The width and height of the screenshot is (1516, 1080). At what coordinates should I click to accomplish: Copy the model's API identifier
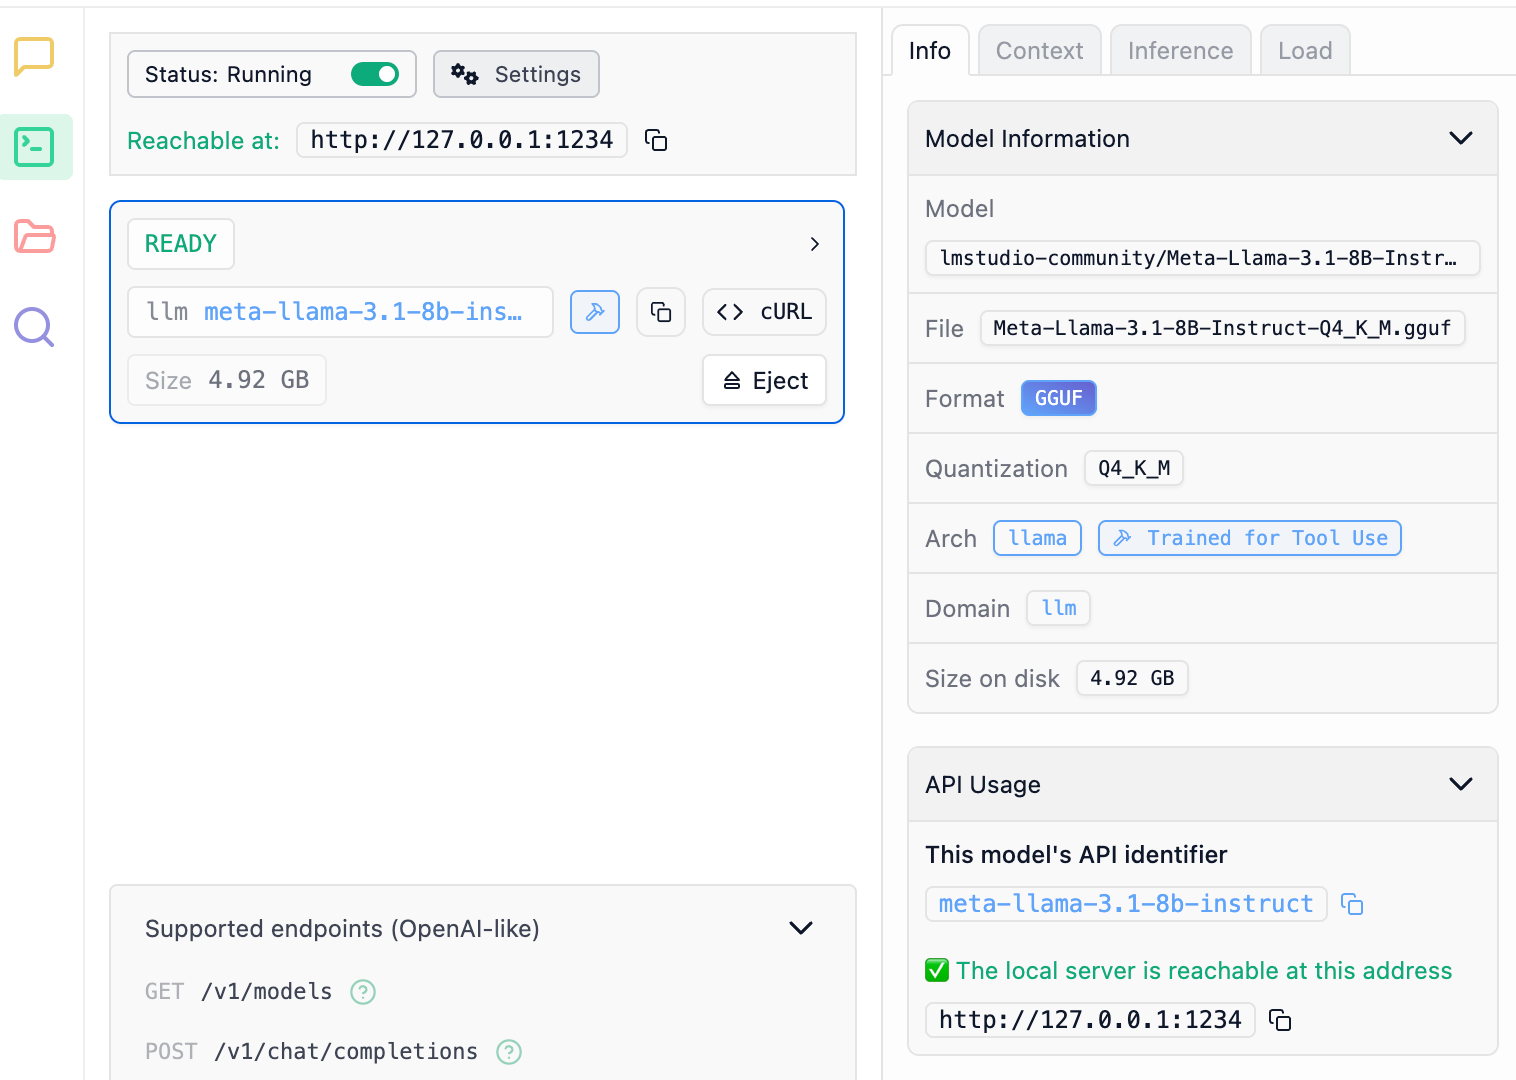(x=1352, y=904)
